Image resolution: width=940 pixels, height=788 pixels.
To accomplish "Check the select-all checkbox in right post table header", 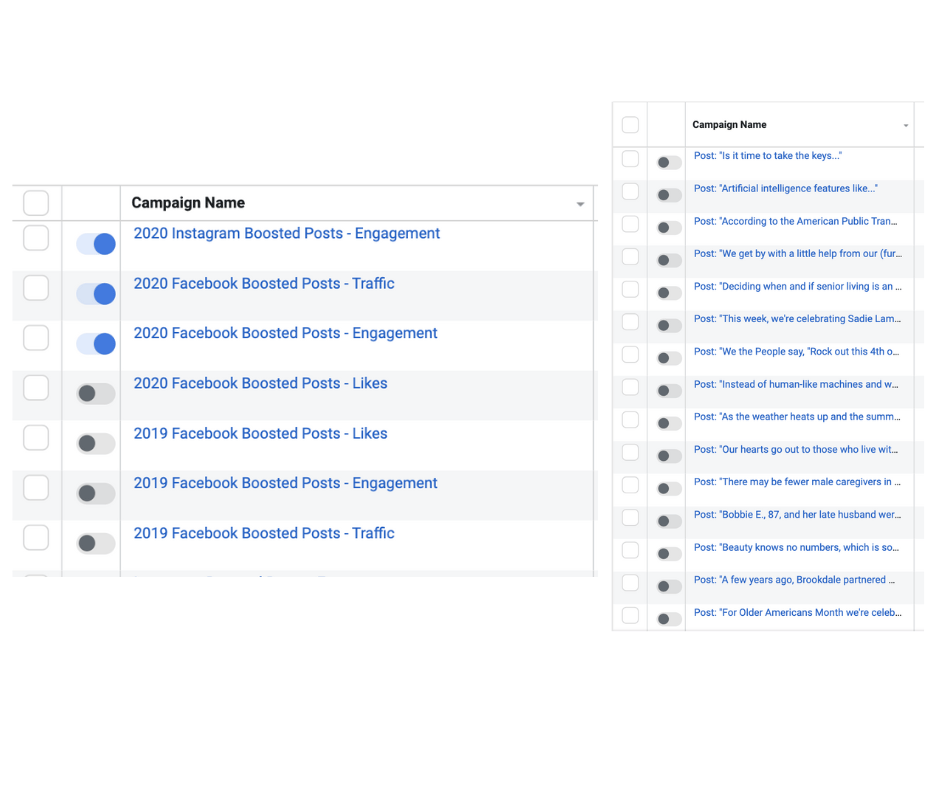I will click(630, 125).
